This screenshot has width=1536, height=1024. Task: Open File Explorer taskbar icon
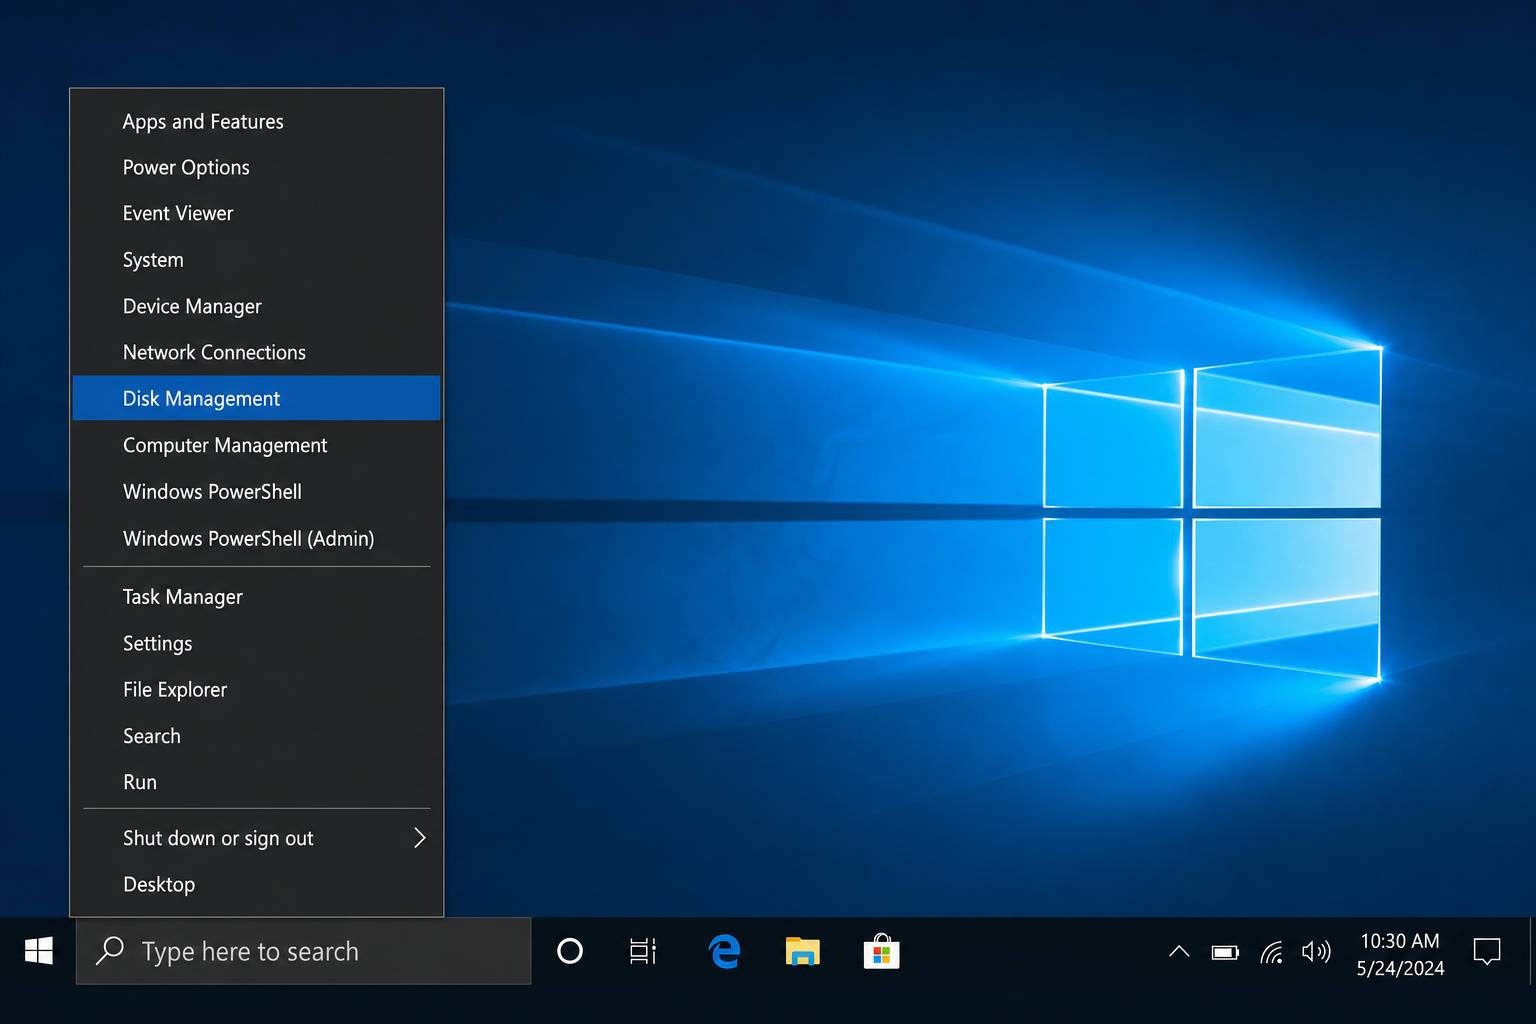[803, 951]
